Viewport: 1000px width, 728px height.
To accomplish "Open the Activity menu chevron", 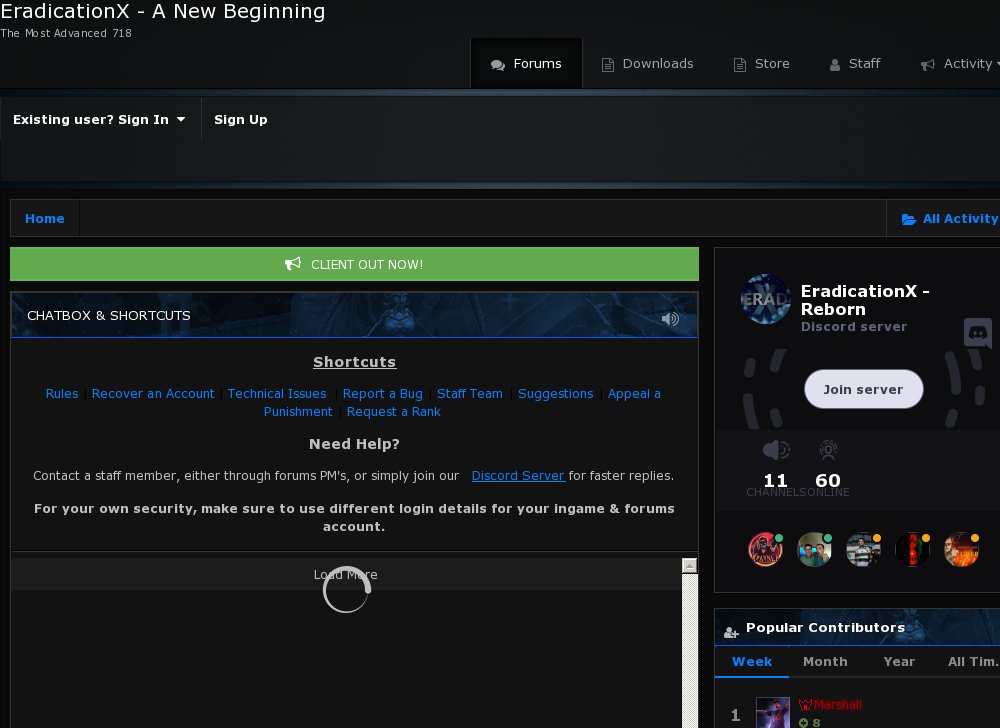I will tap(996, 63).
